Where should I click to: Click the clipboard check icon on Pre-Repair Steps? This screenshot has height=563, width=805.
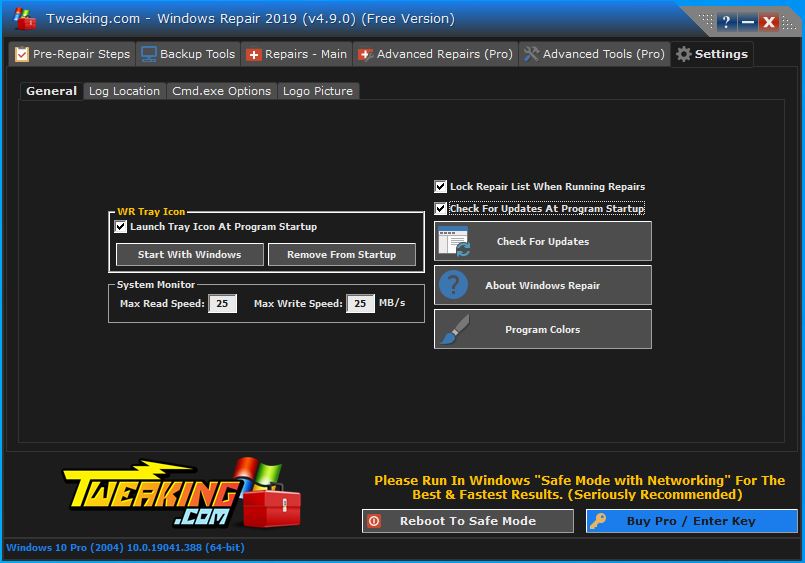coord(22,54)
